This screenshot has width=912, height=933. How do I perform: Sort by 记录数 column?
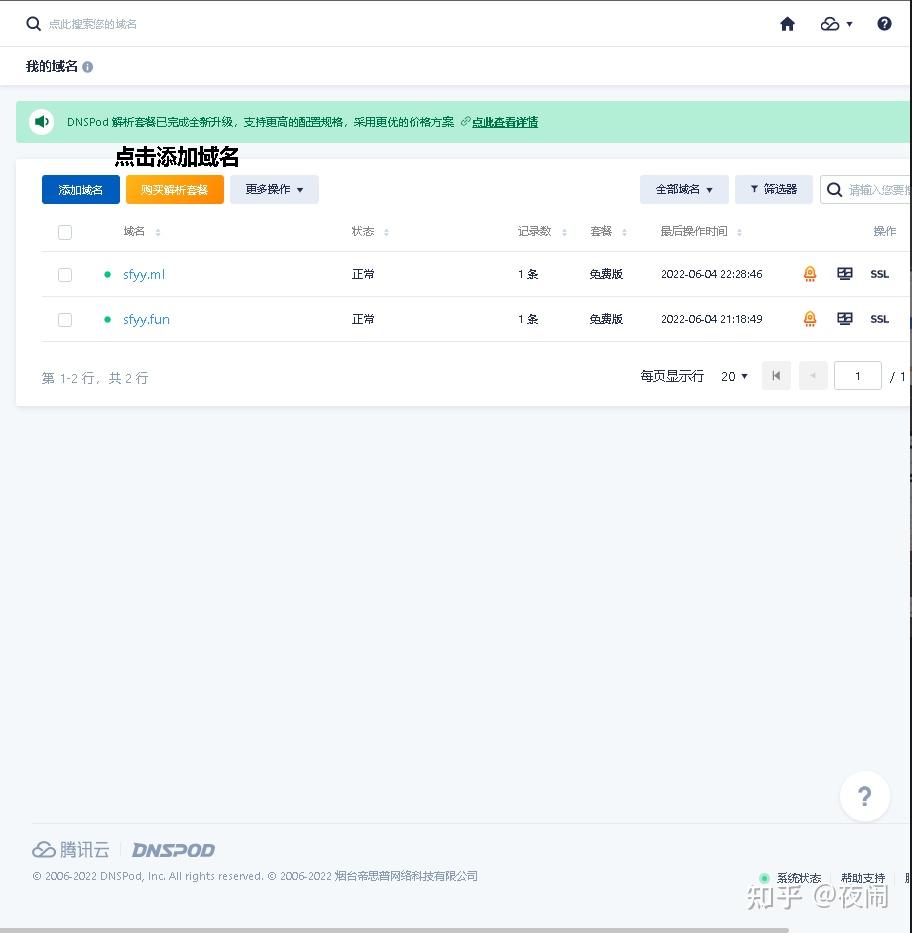(x=564, y=232)
